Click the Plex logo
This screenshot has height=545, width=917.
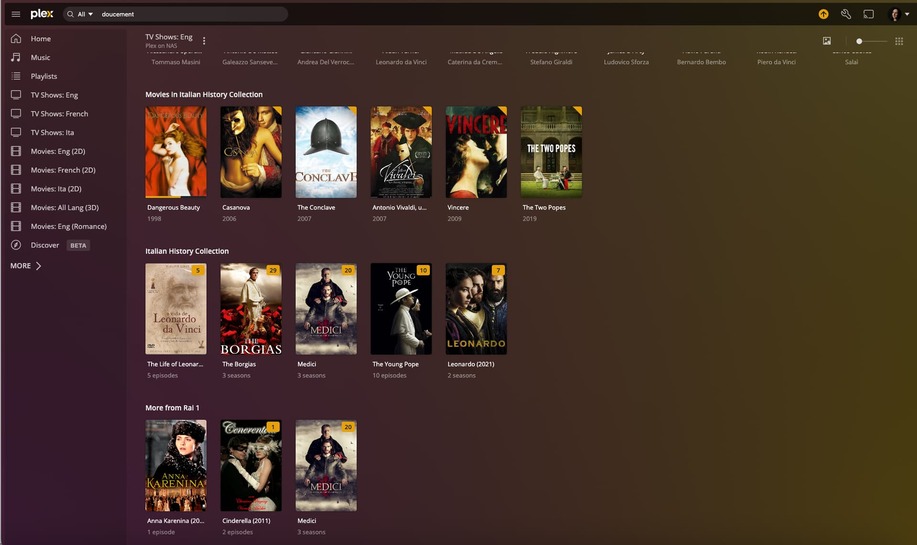point(42,13)
